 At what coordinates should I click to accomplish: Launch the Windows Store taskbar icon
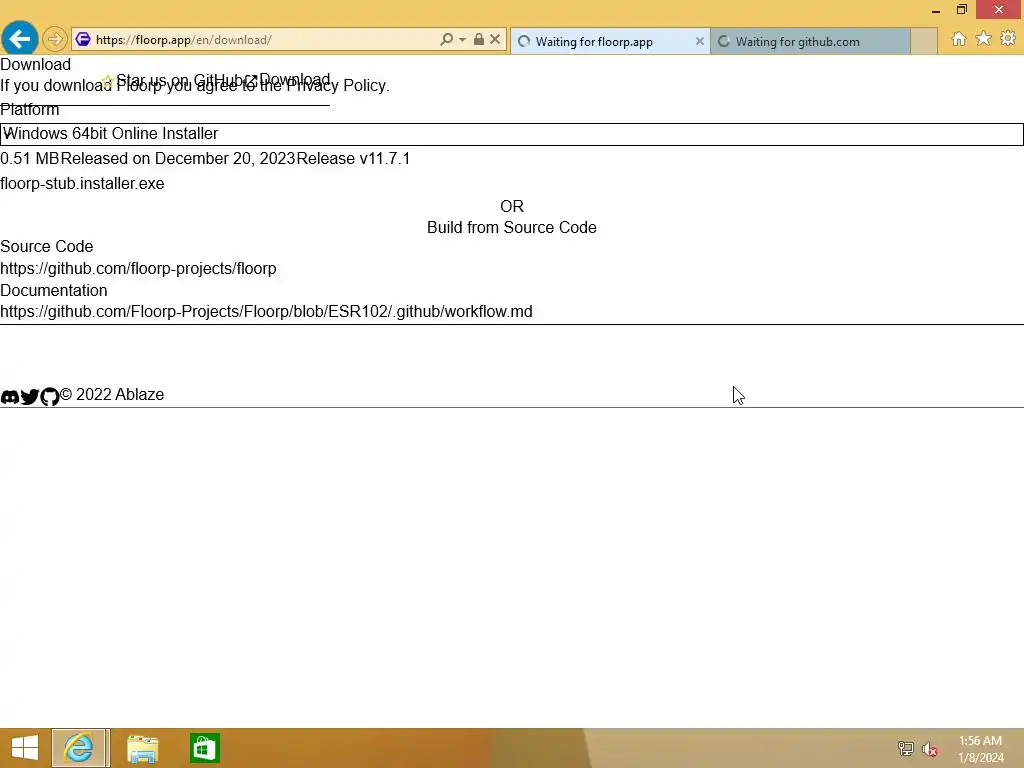(204, 748)
